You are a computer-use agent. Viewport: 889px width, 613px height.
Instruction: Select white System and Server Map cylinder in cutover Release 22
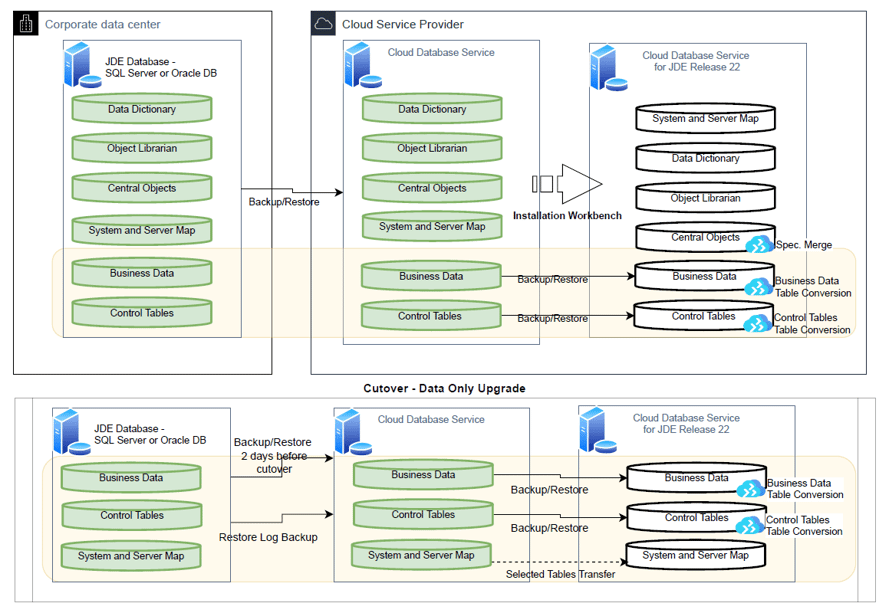point(696,555)
